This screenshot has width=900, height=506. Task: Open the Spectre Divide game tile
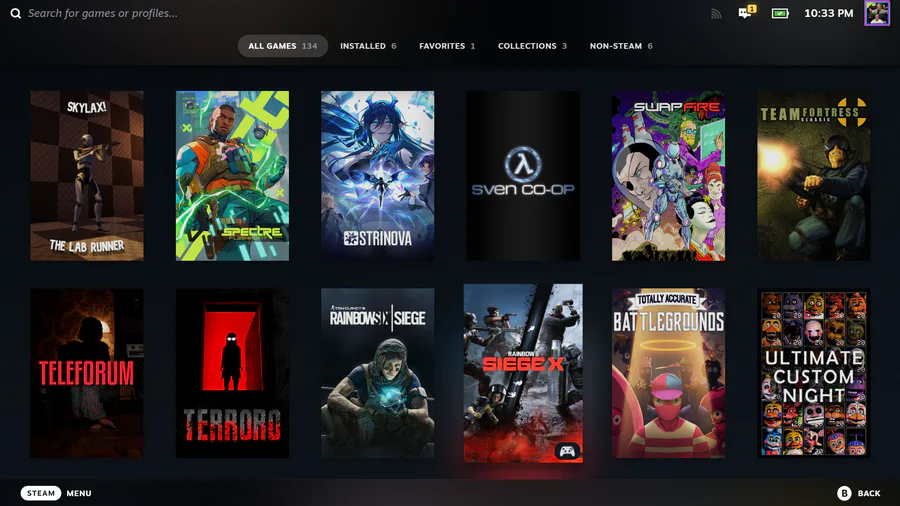pos(232,176)
